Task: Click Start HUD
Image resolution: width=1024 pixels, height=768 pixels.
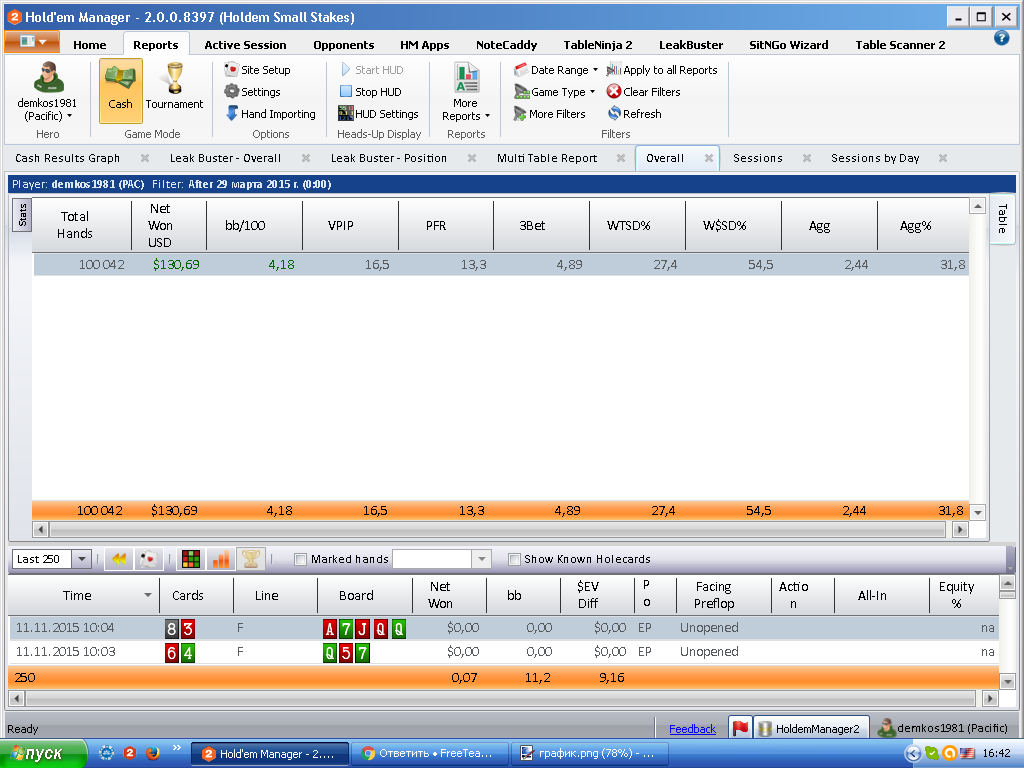Action: (x=372, y=70)
